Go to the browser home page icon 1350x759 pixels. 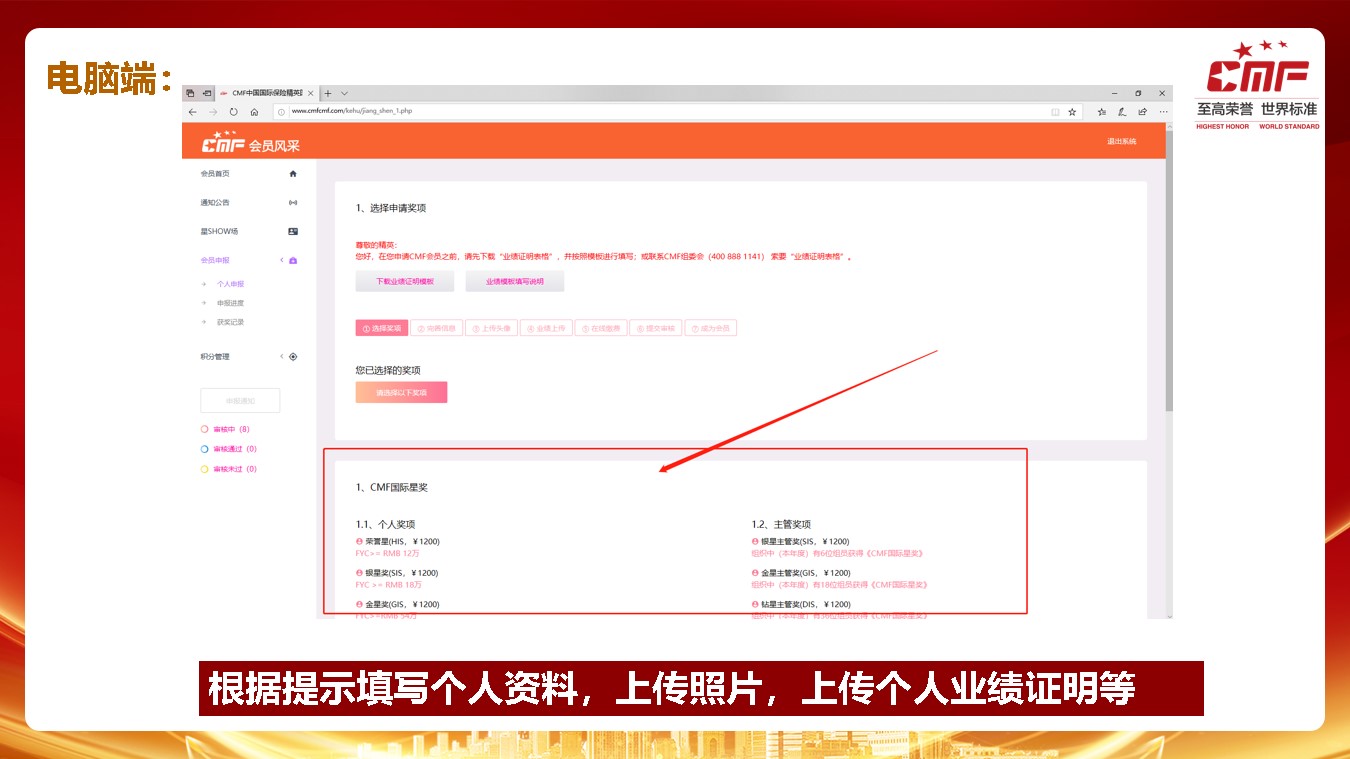[x=255, y=112]
